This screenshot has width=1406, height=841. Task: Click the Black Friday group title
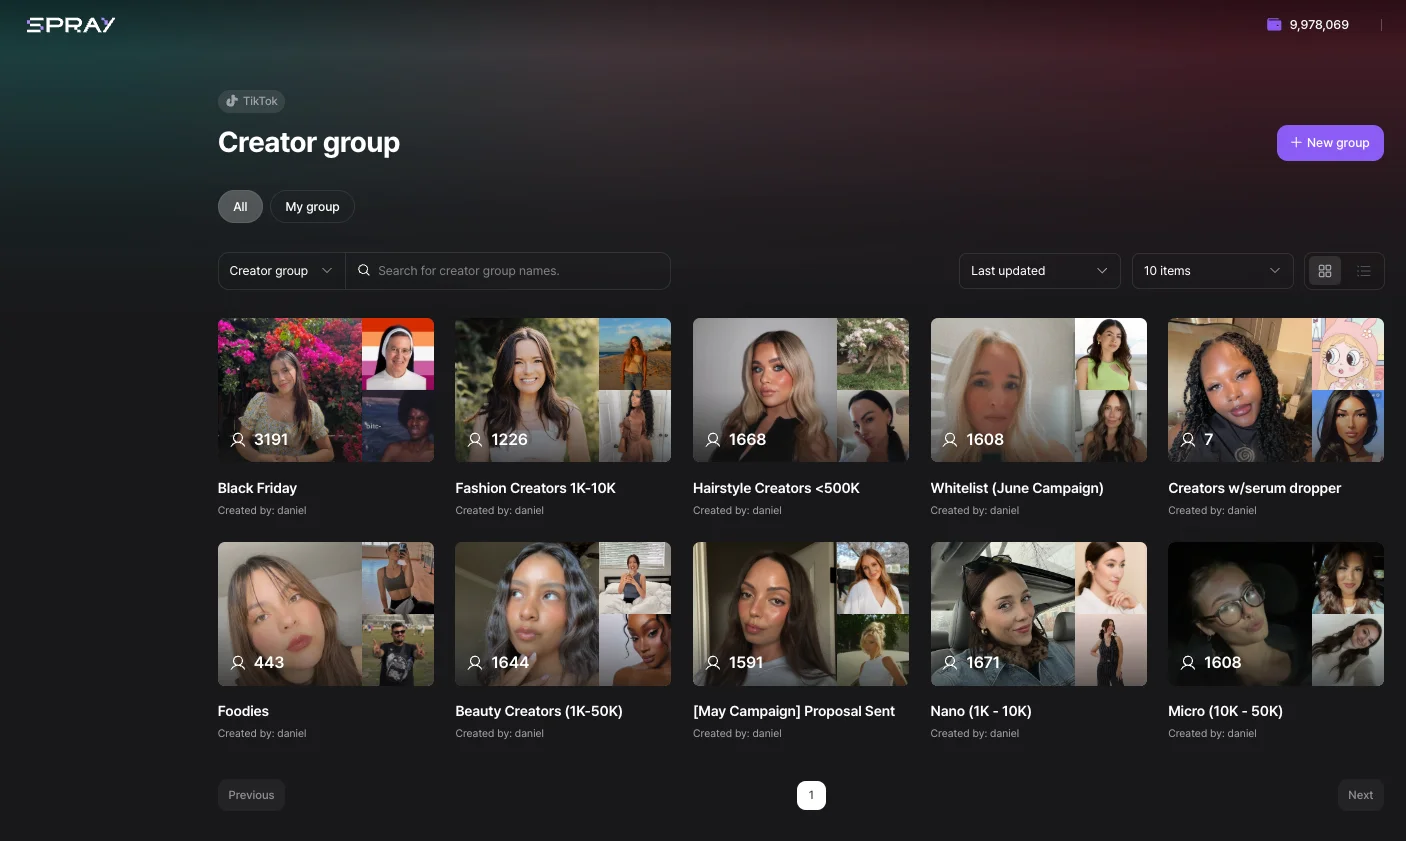(x=257, y=488)
